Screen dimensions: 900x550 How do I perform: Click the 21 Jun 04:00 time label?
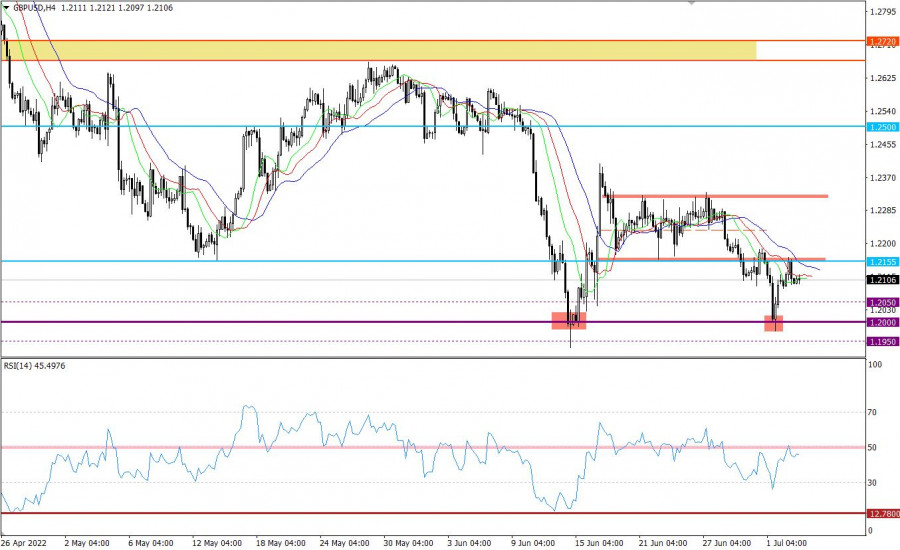click(x=662, y=543)
